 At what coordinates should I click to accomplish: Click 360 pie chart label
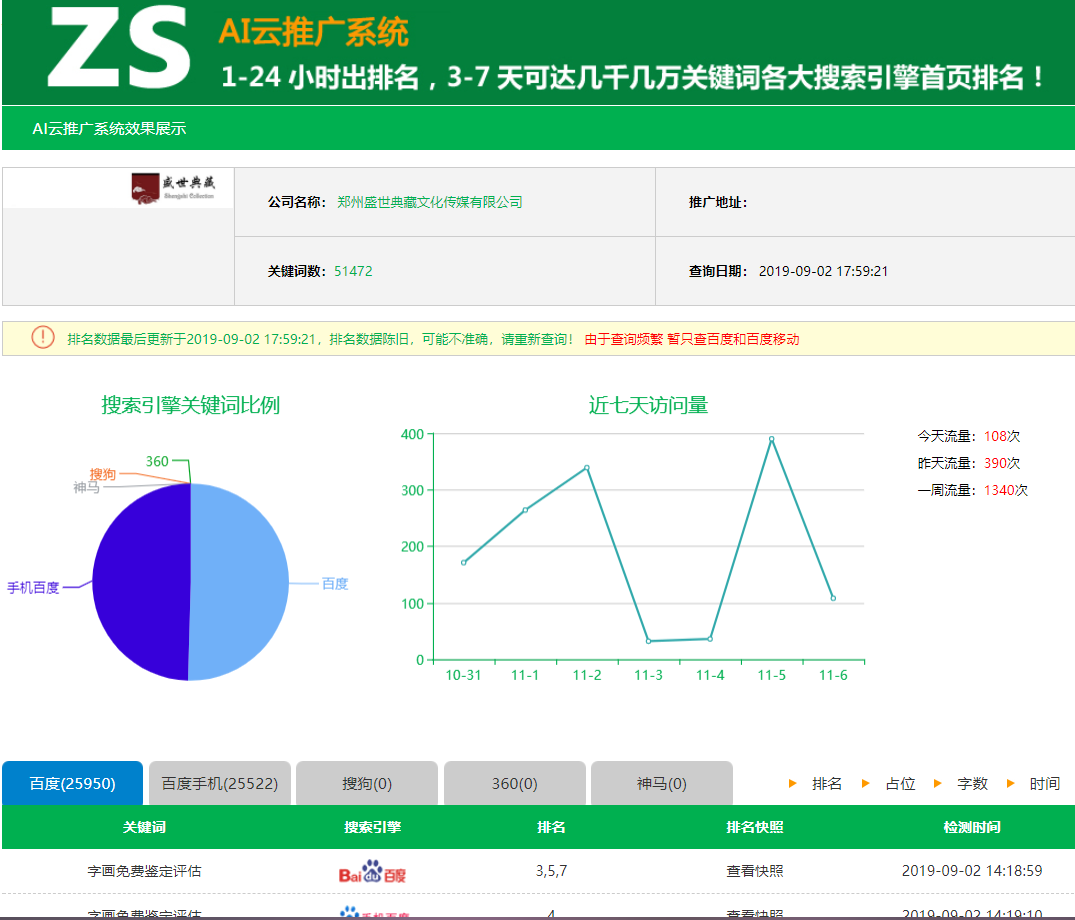[157, 461]
